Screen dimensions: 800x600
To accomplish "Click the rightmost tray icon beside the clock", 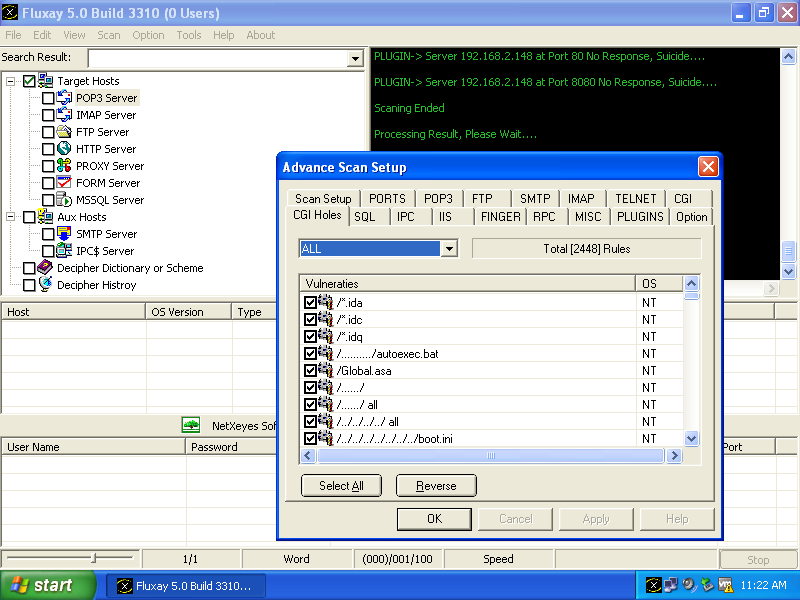I will click(725, 585).
